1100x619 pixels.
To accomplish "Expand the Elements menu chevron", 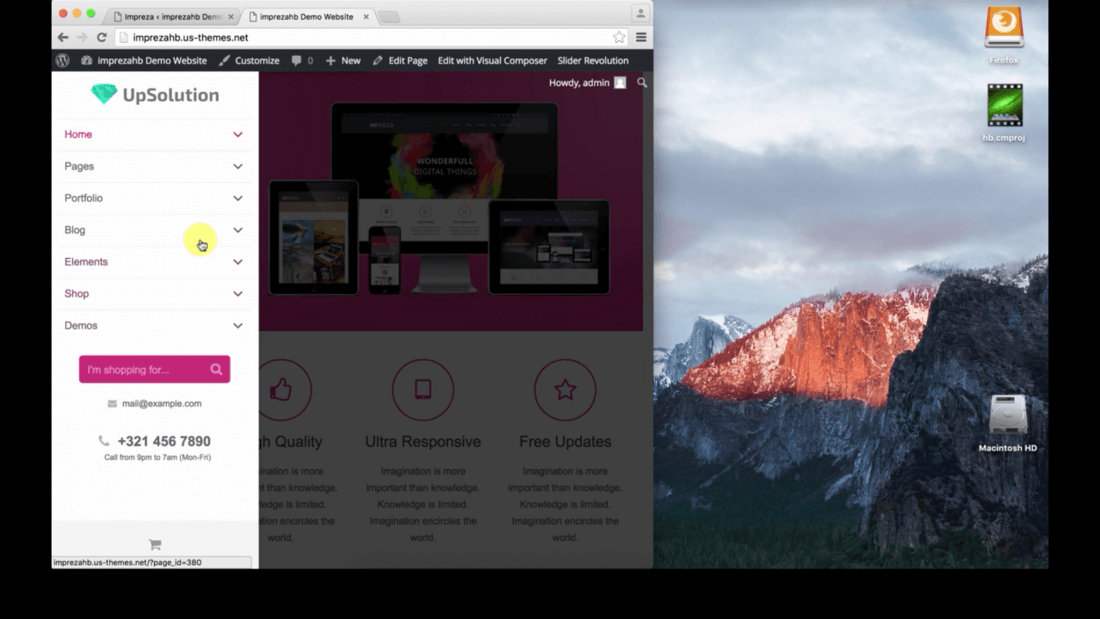I will (238, 262).
